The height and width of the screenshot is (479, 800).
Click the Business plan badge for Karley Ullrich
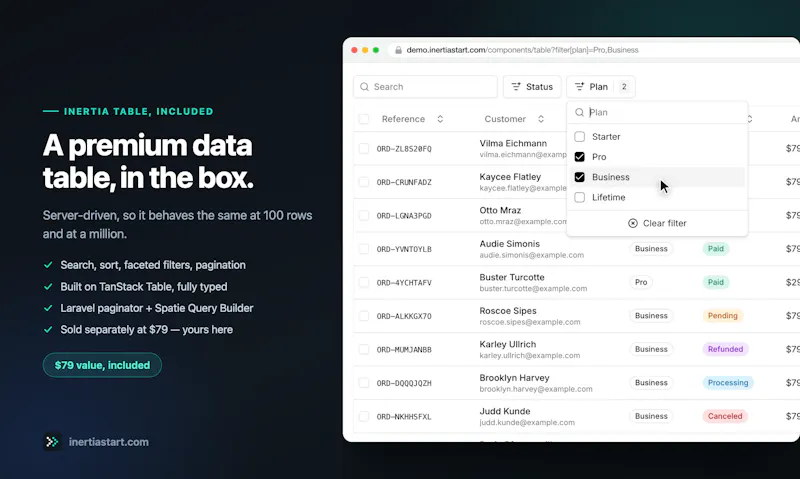coord(651,349)
